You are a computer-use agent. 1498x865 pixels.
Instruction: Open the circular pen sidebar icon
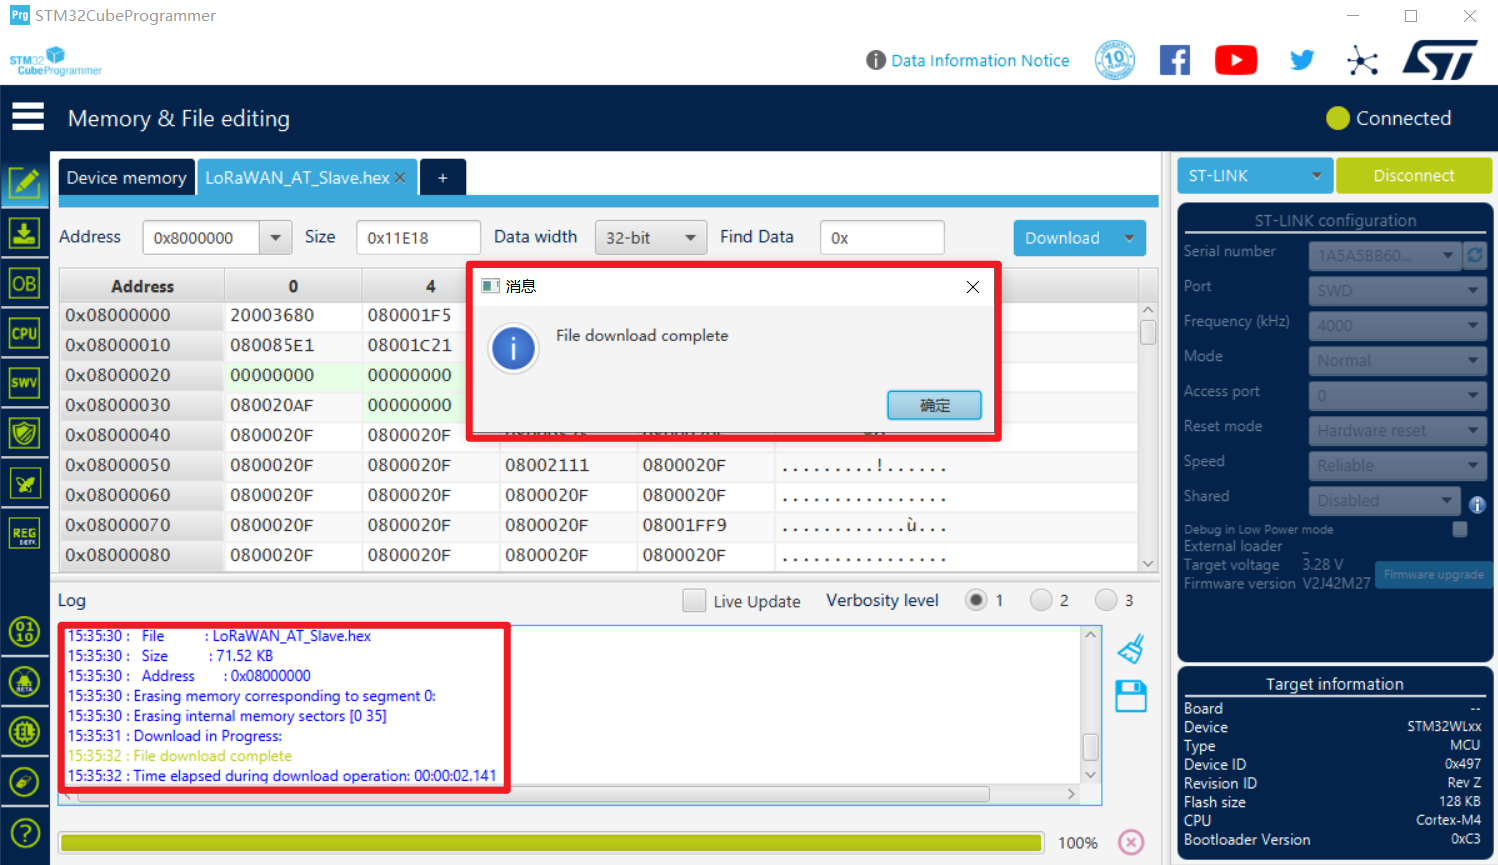[24, 782]
